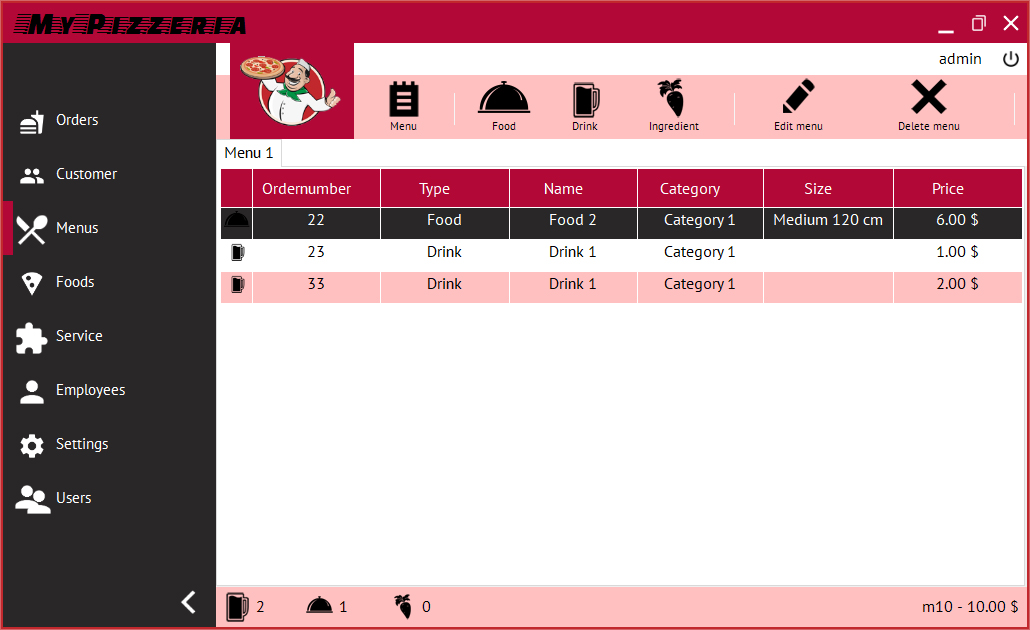Click the Drink beer mug toolbar icon
Screen dimensions: 1030x630
coord(585,101)
